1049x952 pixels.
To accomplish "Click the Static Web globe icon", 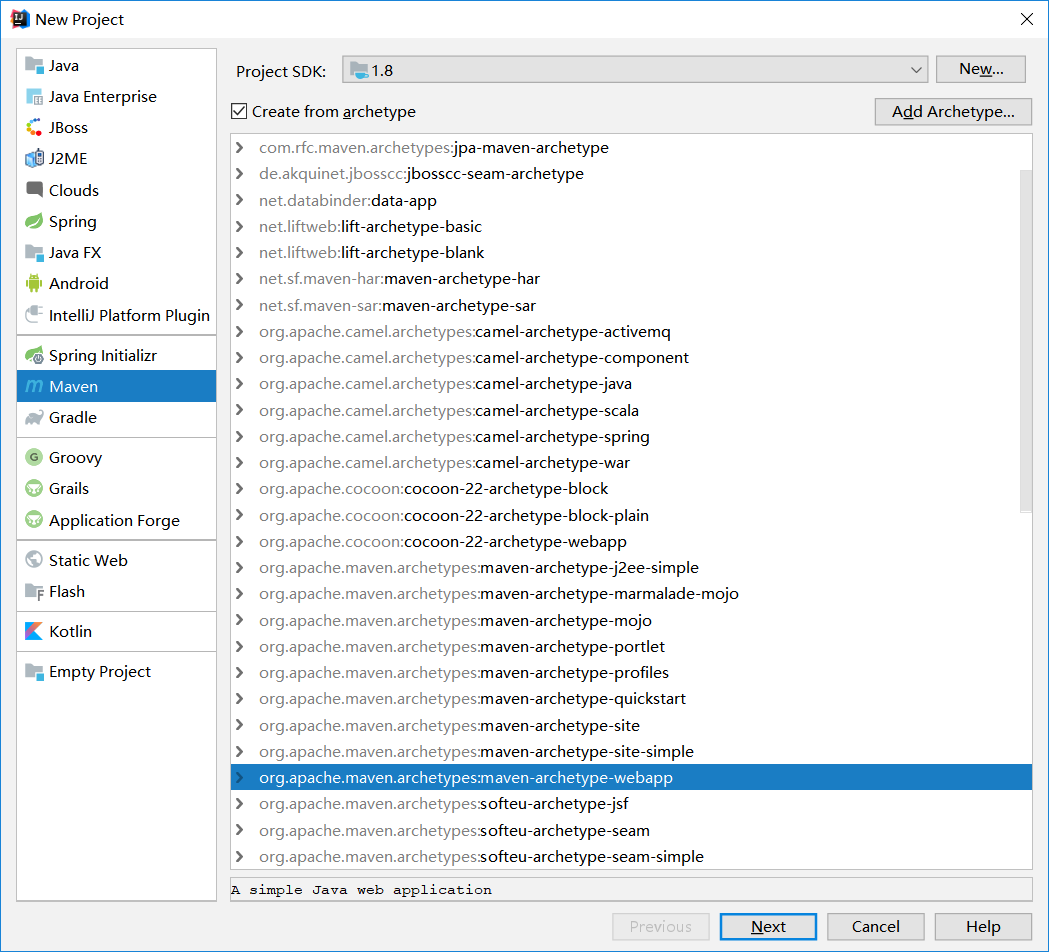I will (34, 560).
